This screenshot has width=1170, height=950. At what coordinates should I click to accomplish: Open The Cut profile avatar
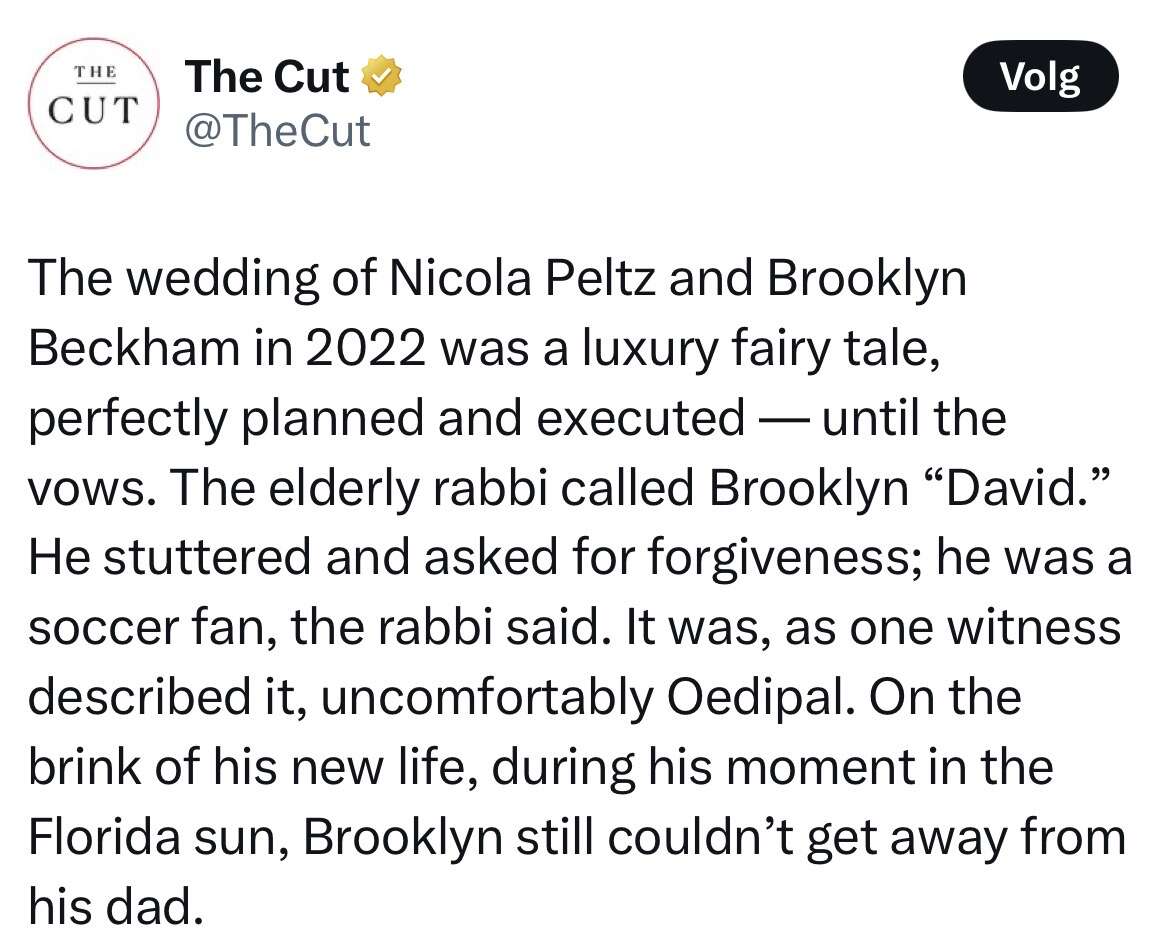94,107
